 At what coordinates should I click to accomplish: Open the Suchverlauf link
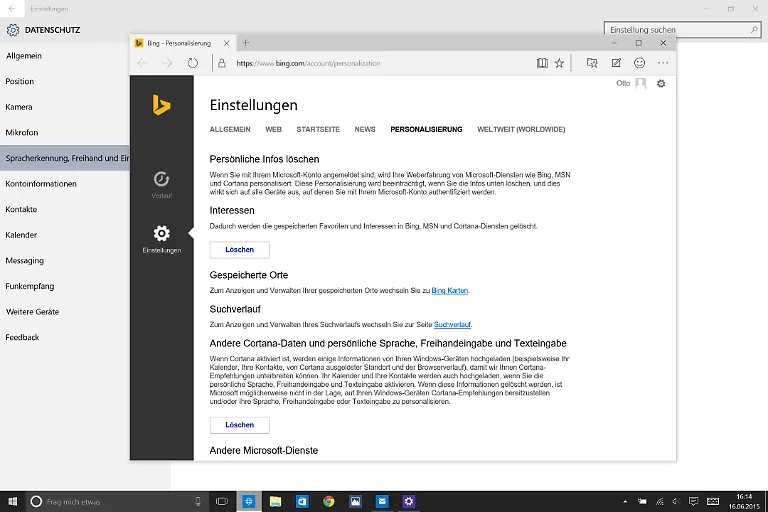pos(452,325)
